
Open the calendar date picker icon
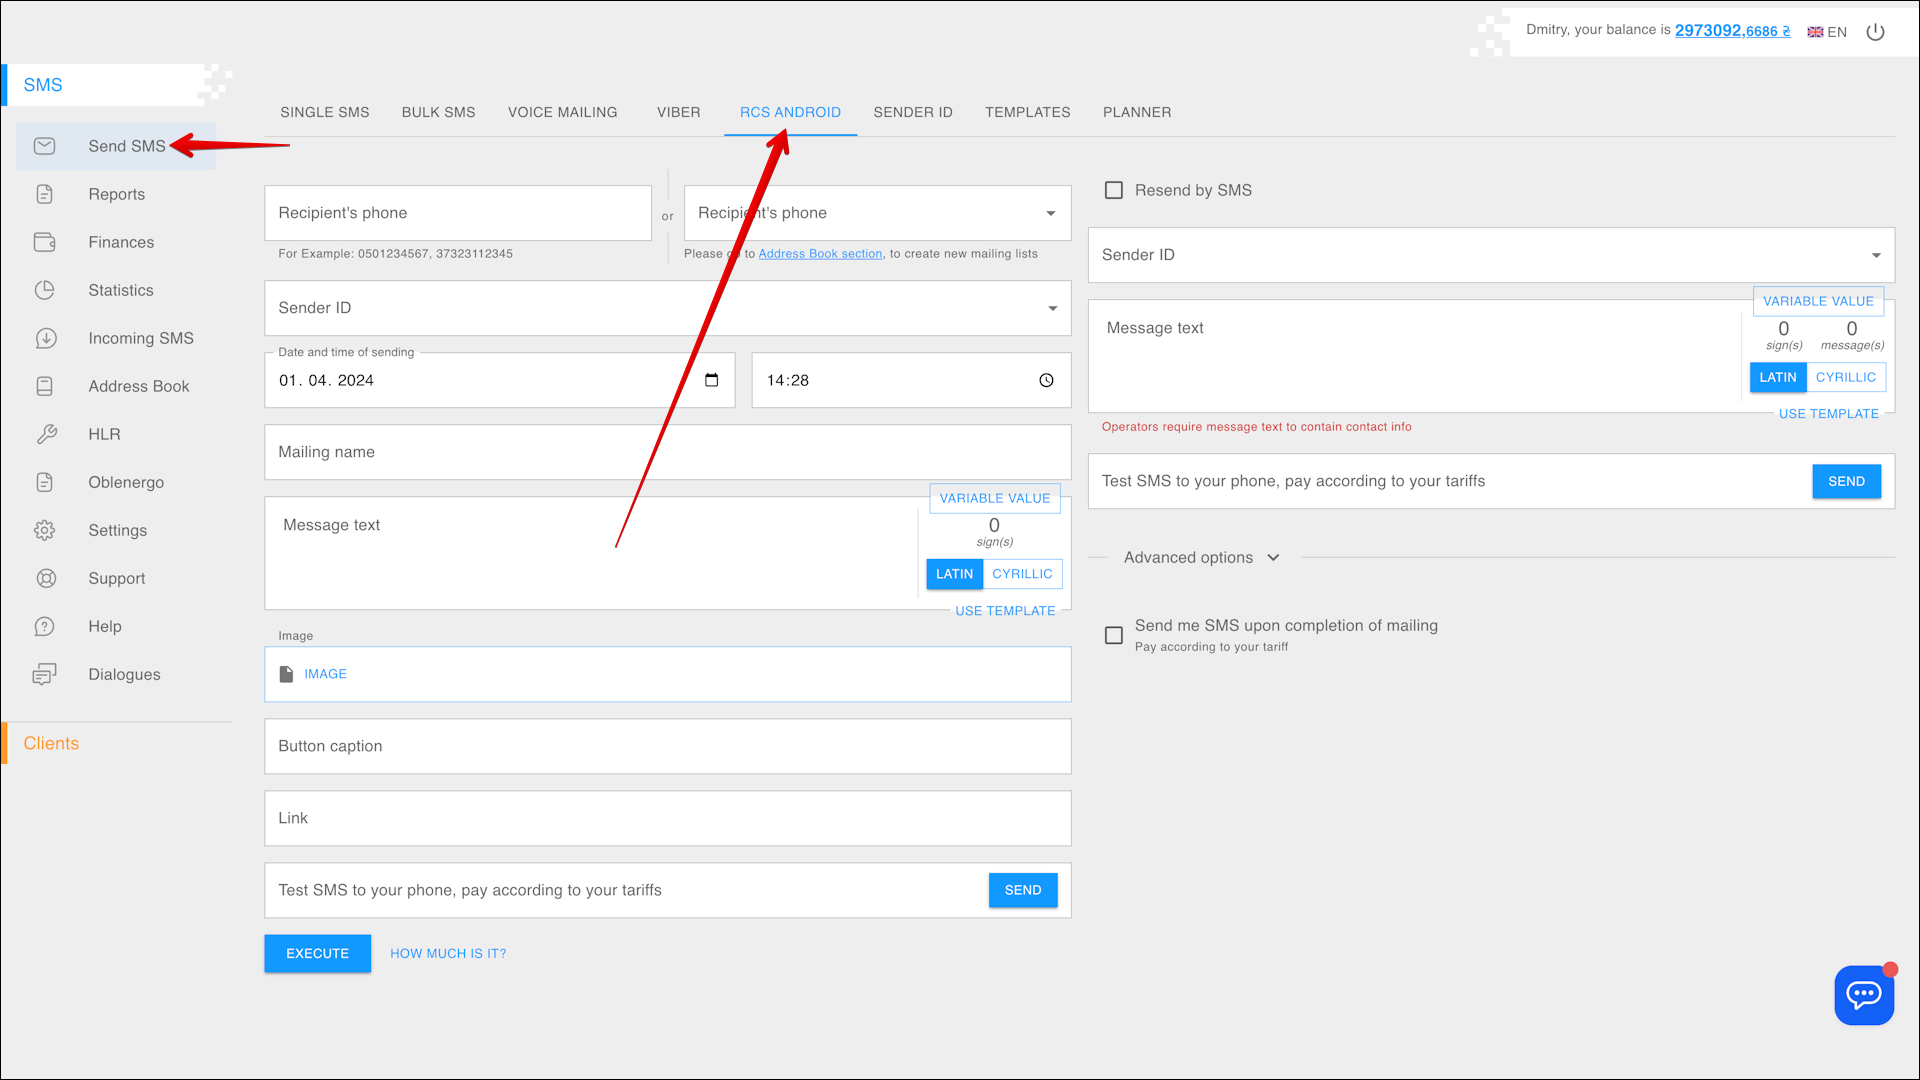point(711,380)
